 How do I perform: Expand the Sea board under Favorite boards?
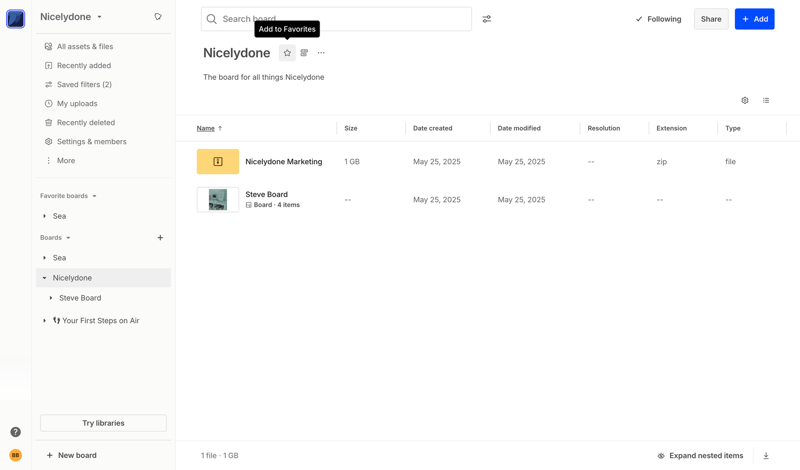pyautogui.click(x=44, y=216)
